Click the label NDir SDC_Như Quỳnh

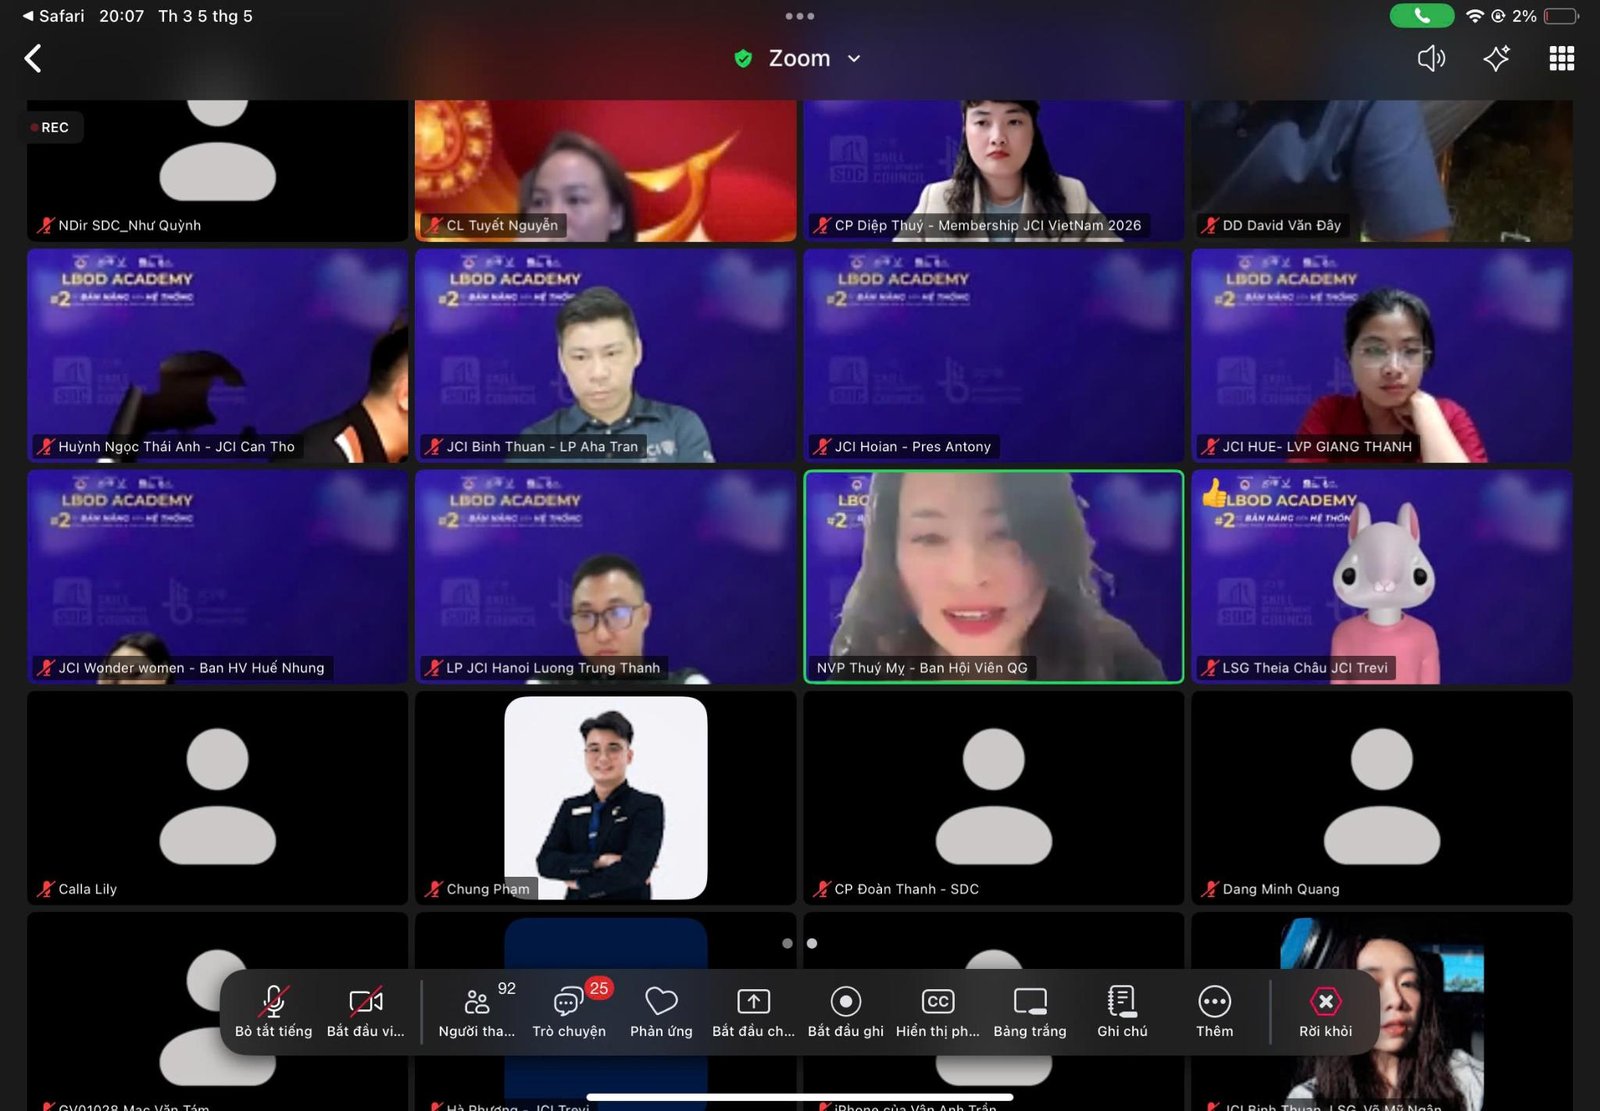pyautogui.click(x=130, y=225)
